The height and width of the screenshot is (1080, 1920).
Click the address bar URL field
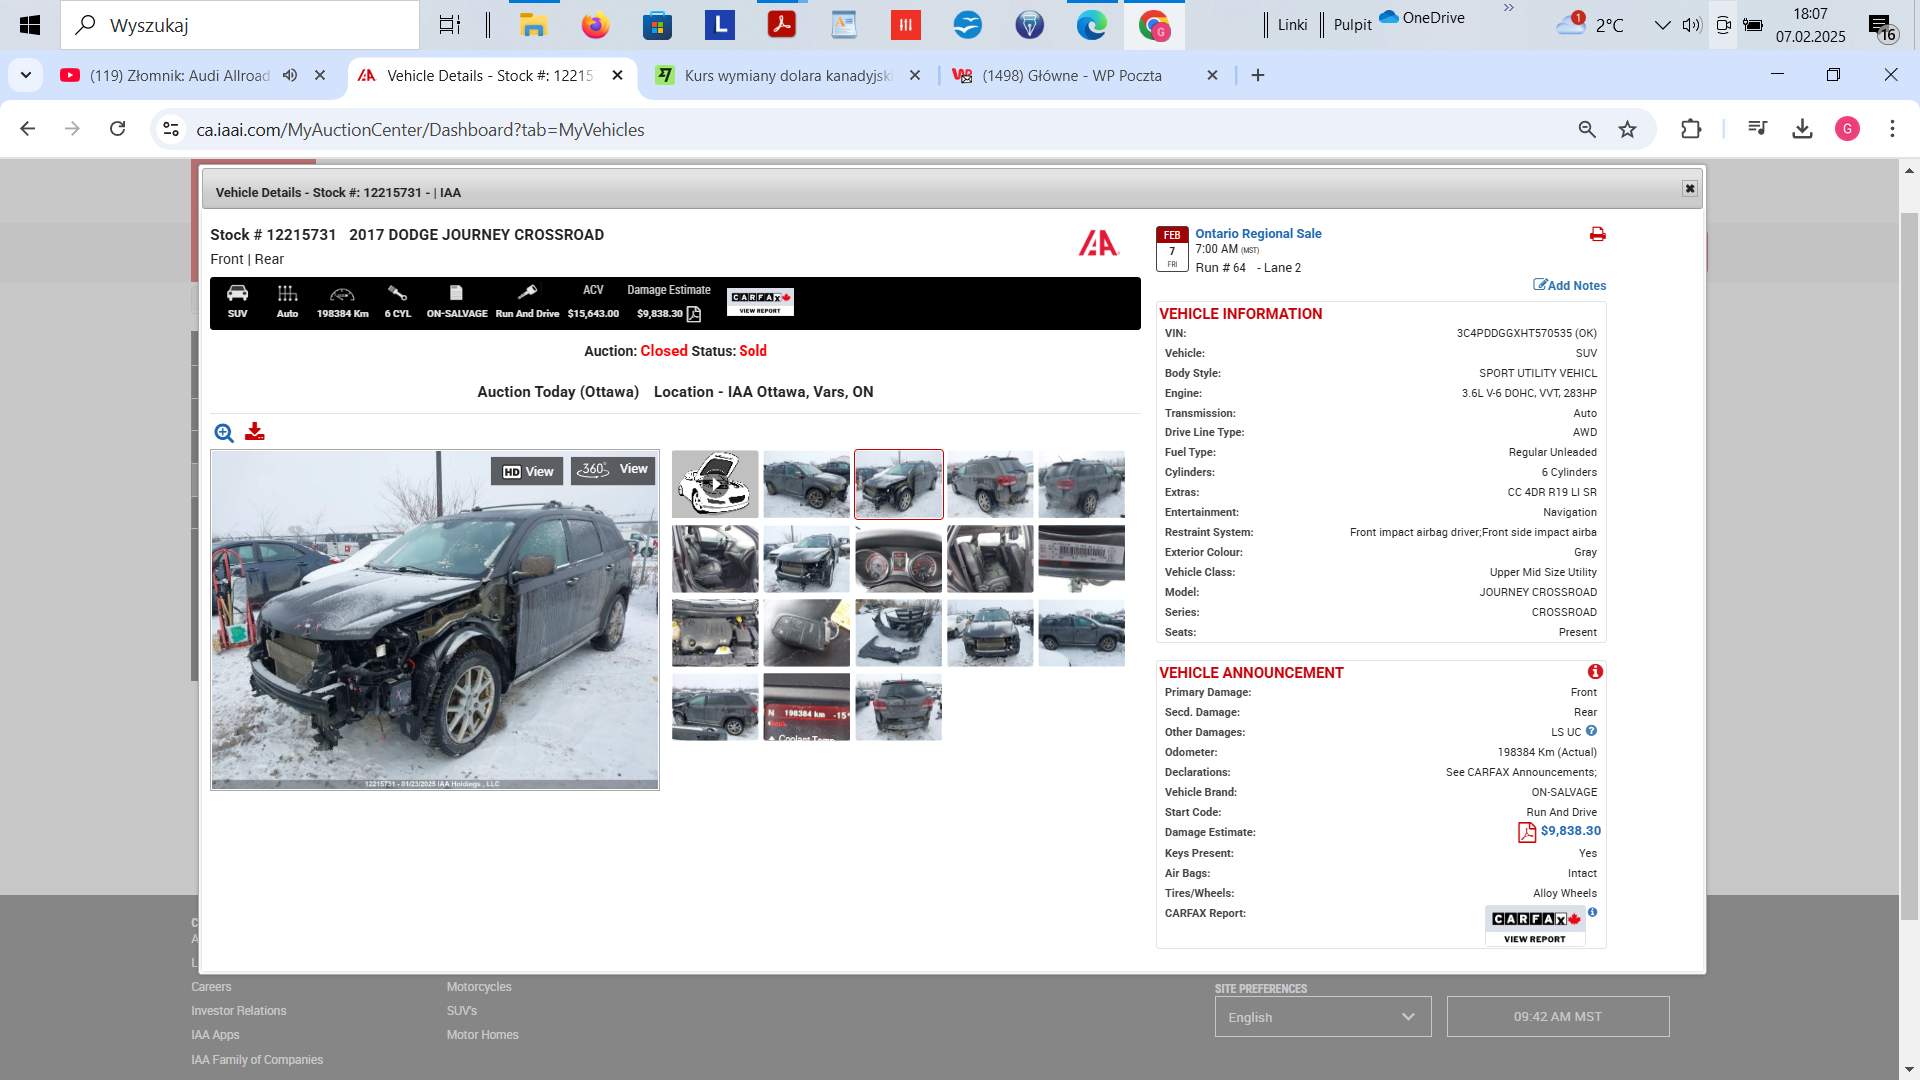click(880, 129)
